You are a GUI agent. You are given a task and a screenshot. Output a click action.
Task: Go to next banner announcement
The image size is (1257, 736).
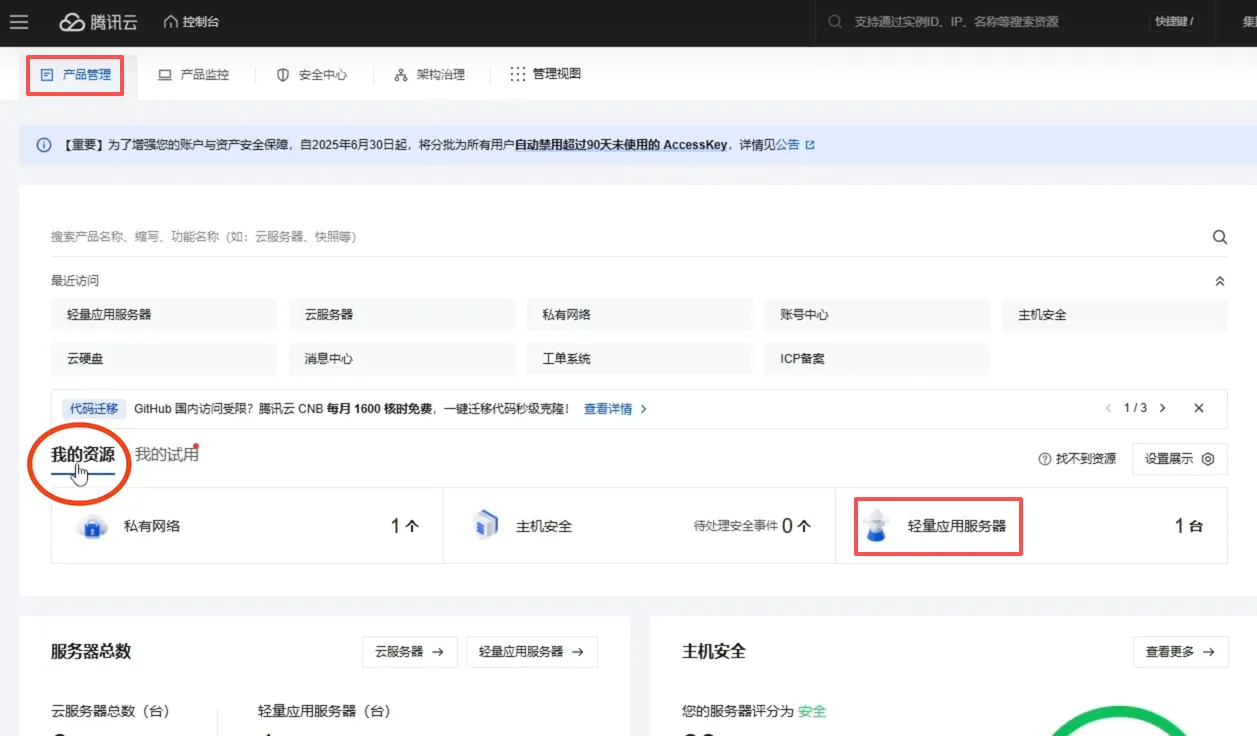[x=1162, y=408]
